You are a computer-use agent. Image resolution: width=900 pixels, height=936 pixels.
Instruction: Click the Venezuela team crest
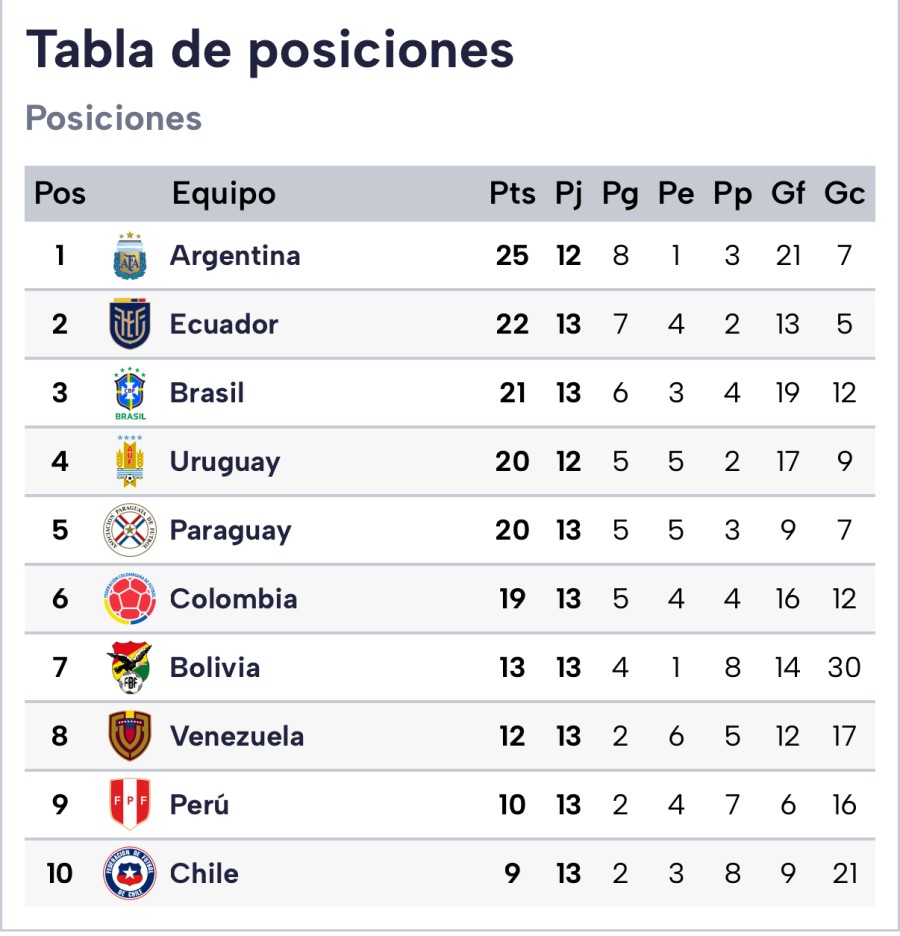[130, 736]
